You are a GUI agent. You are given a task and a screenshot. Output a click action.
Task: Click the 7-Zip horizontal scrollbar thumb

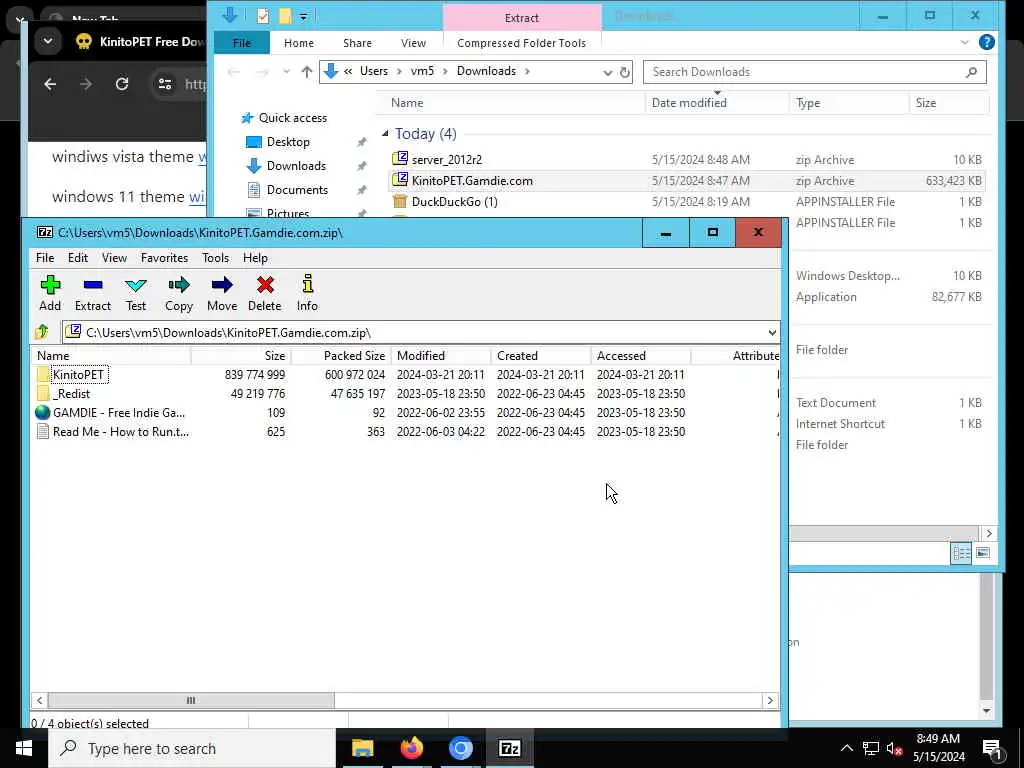(191, 700)
